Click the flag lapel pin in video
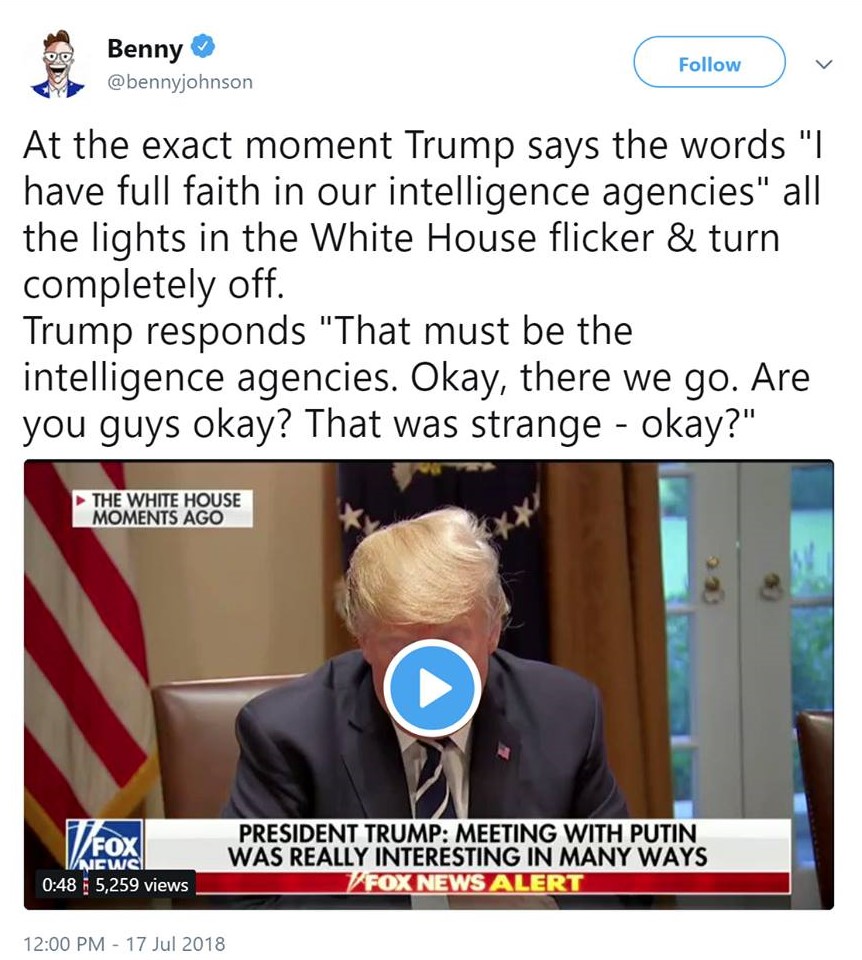The height and width of the screenshot is (960, 862). pyautogui.click(x=502, y=749)
